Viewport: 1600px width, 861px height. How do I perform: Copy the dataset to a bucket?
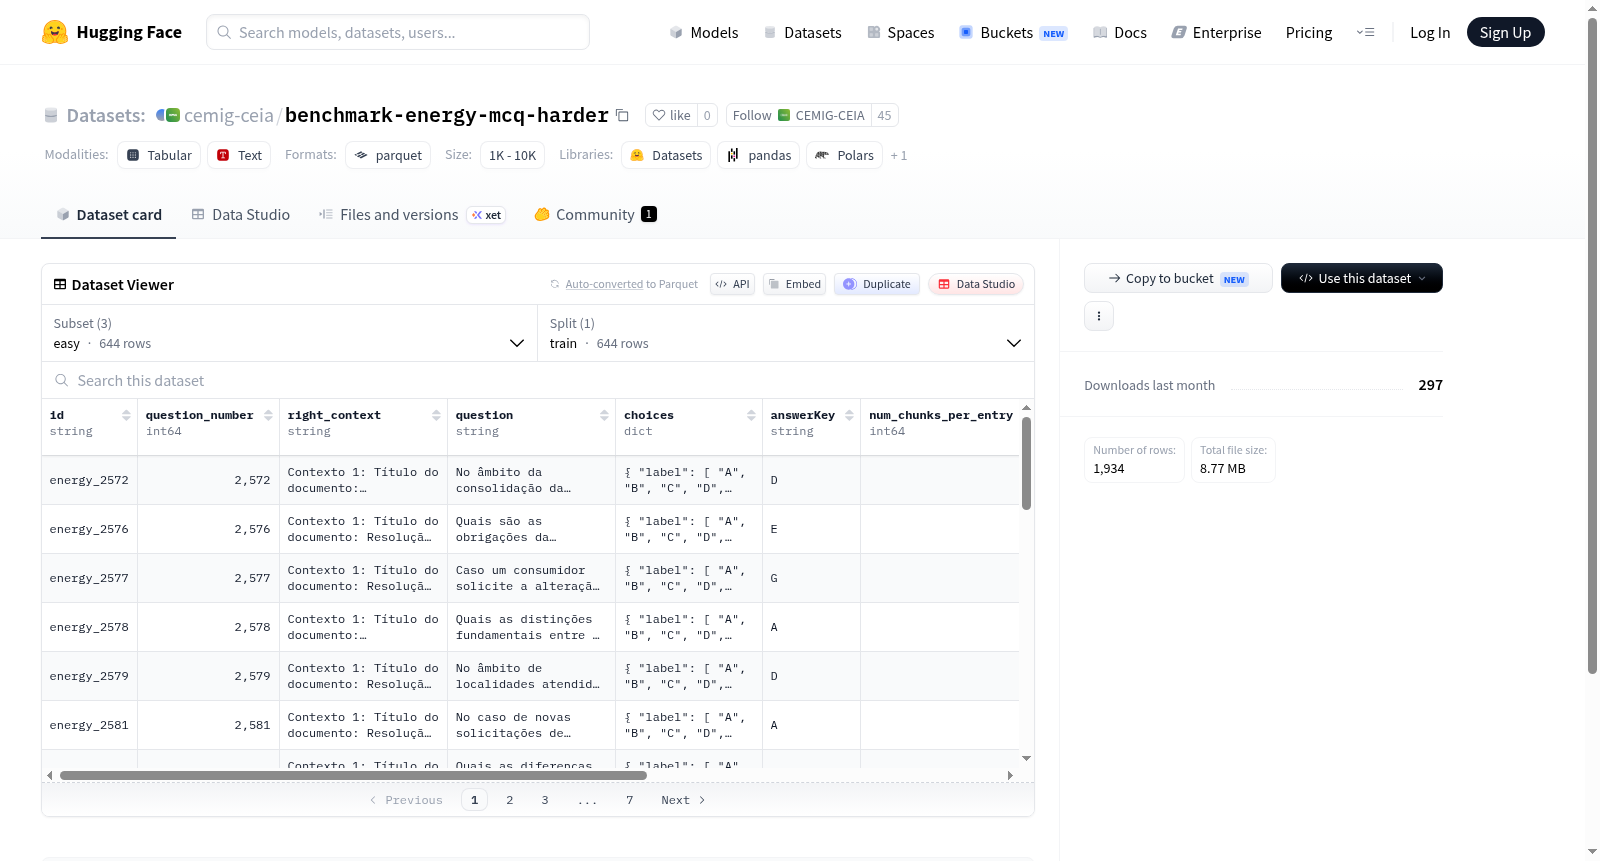coord(1178,278)
